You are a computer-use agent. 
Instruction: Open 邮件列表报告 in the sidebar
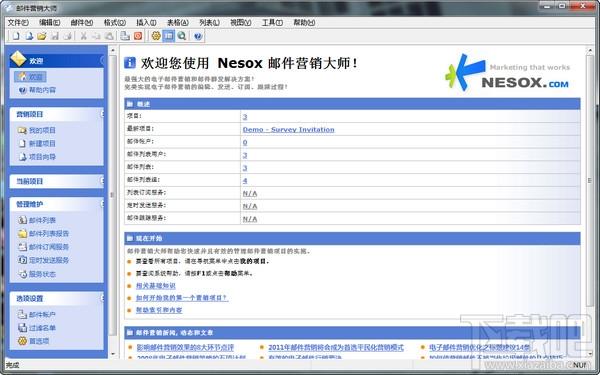click(43, 233)
